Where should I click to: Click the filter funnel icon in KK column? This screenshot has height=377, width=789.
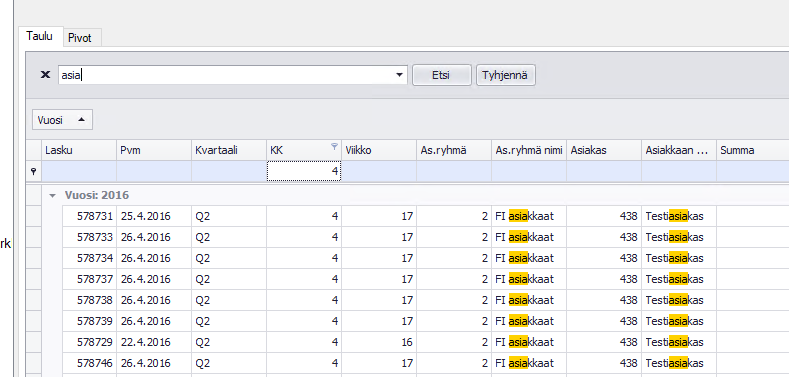point(334,146)
